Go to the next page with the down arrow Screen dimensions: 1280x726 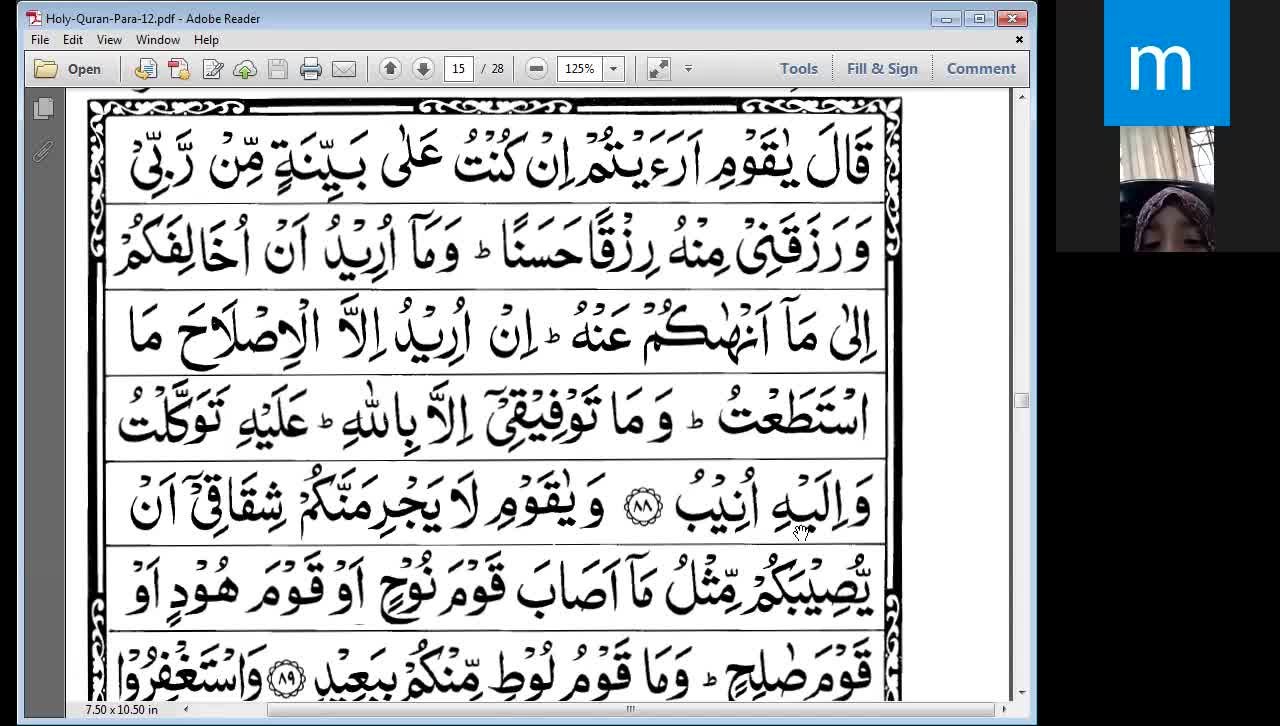point(423,69)
